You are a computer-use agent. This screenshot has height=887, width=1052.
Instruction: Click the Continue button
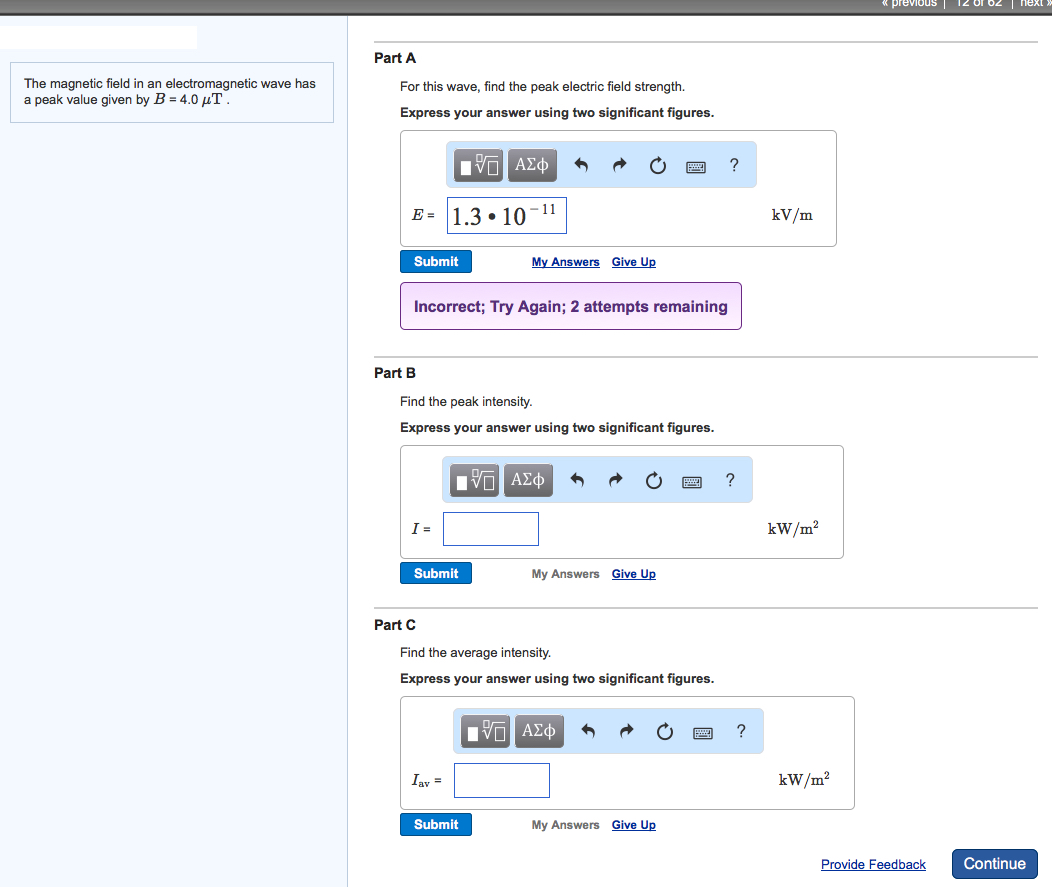point(995,864)
